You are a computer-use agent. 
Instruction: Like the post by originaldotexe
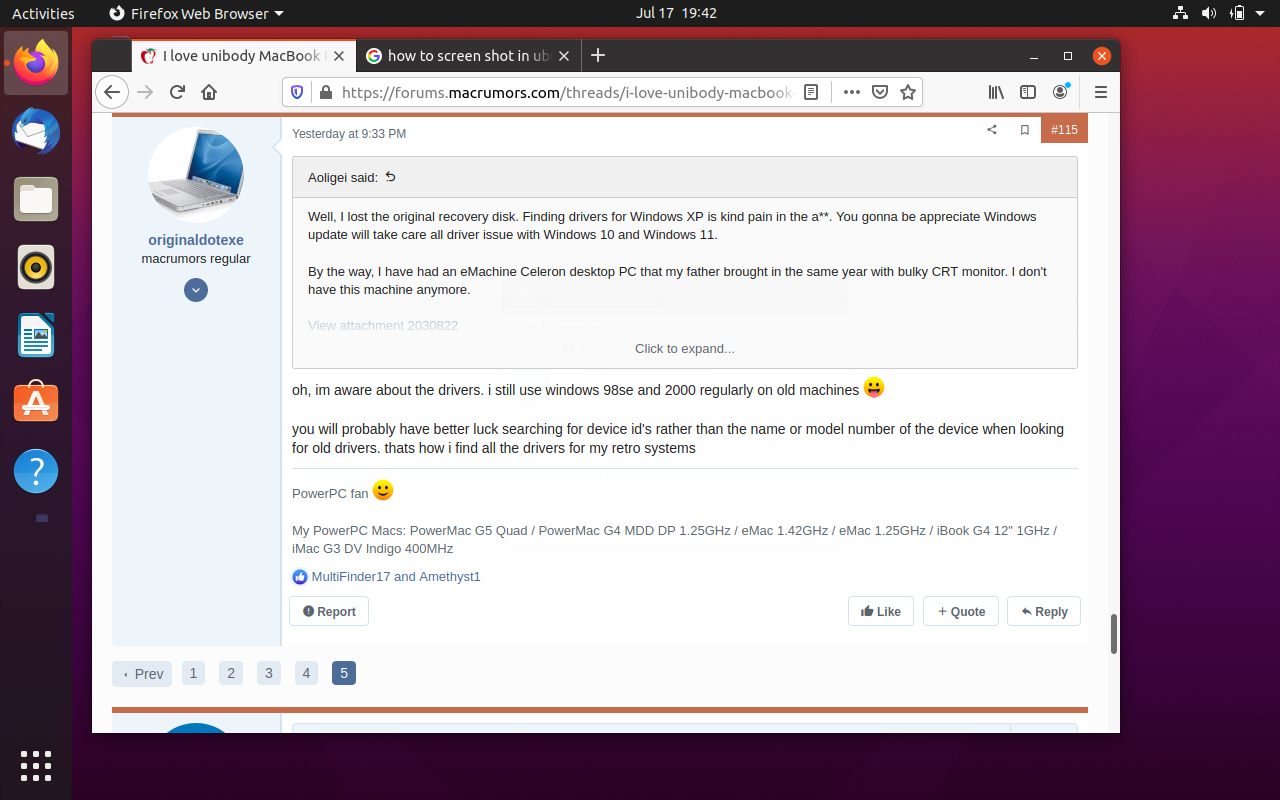[x=881, y=611]
